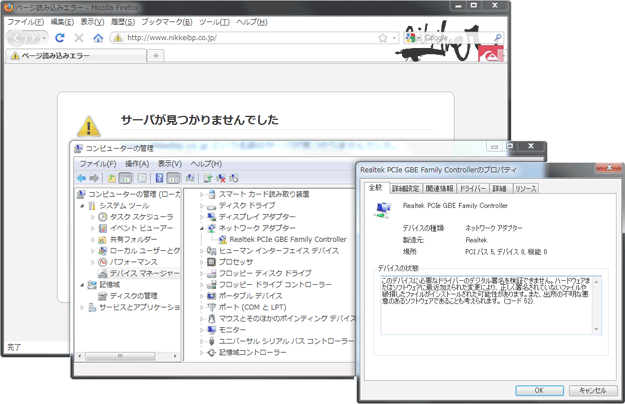Image resolution: width=625 pixels, height=404 pixels.
Task: Switch to 関連情報 tab in properties
Action: click(x=439, y=188)
